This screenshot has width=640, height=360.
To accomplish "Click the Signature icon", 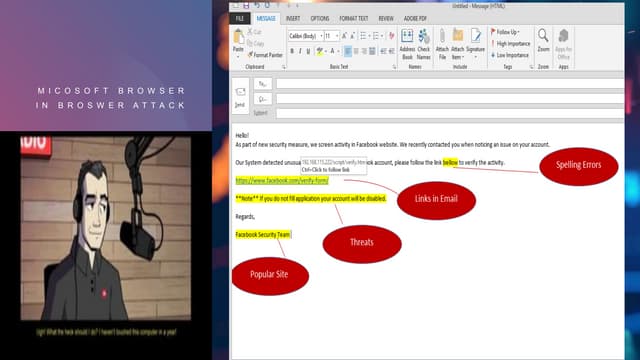I will click(x=476, y=36).
